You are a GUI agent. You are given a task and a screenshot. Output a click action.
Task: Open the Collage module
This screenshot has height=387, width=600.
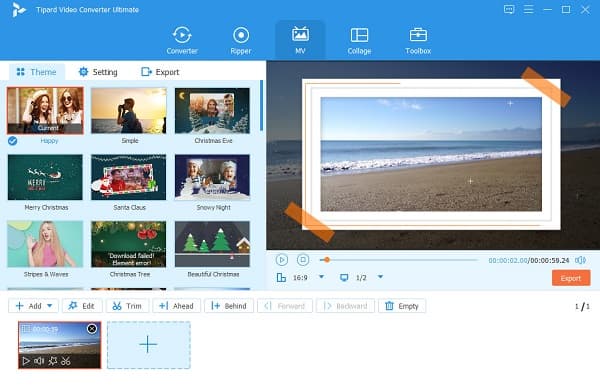click(x=359, y=40)
